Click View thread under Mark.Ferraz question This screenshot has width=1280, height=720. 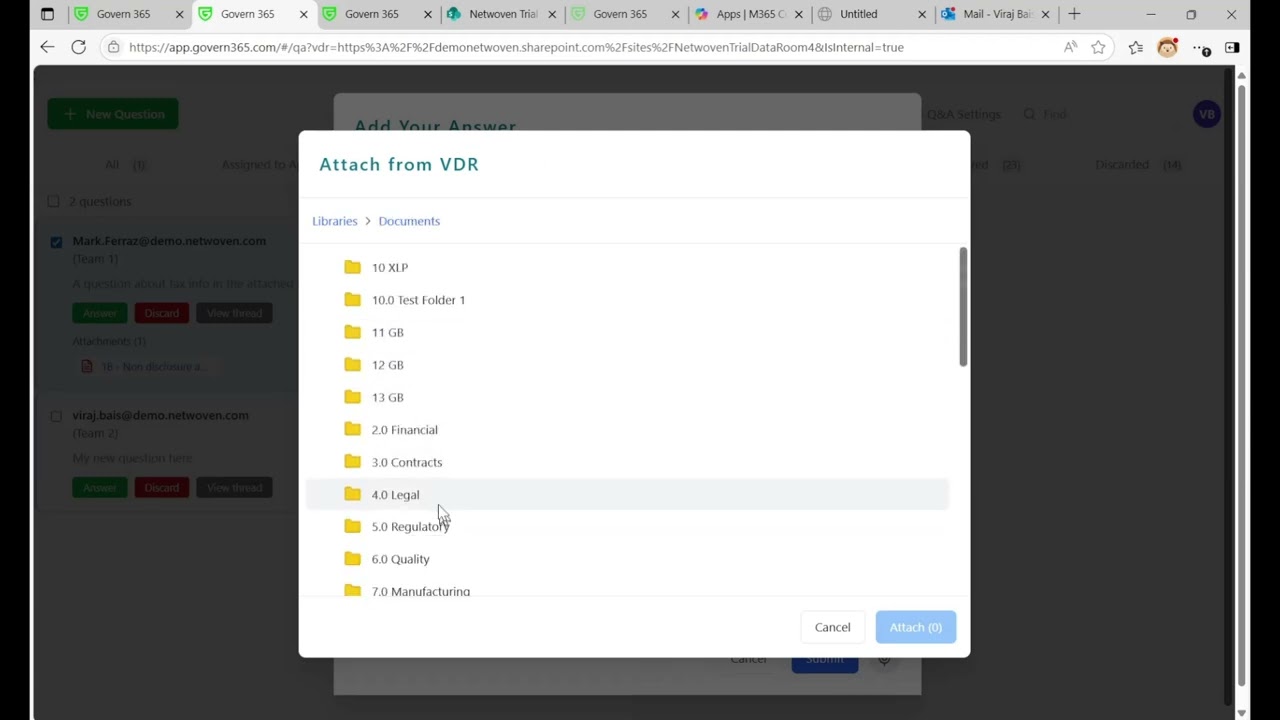tap(234, 313)
